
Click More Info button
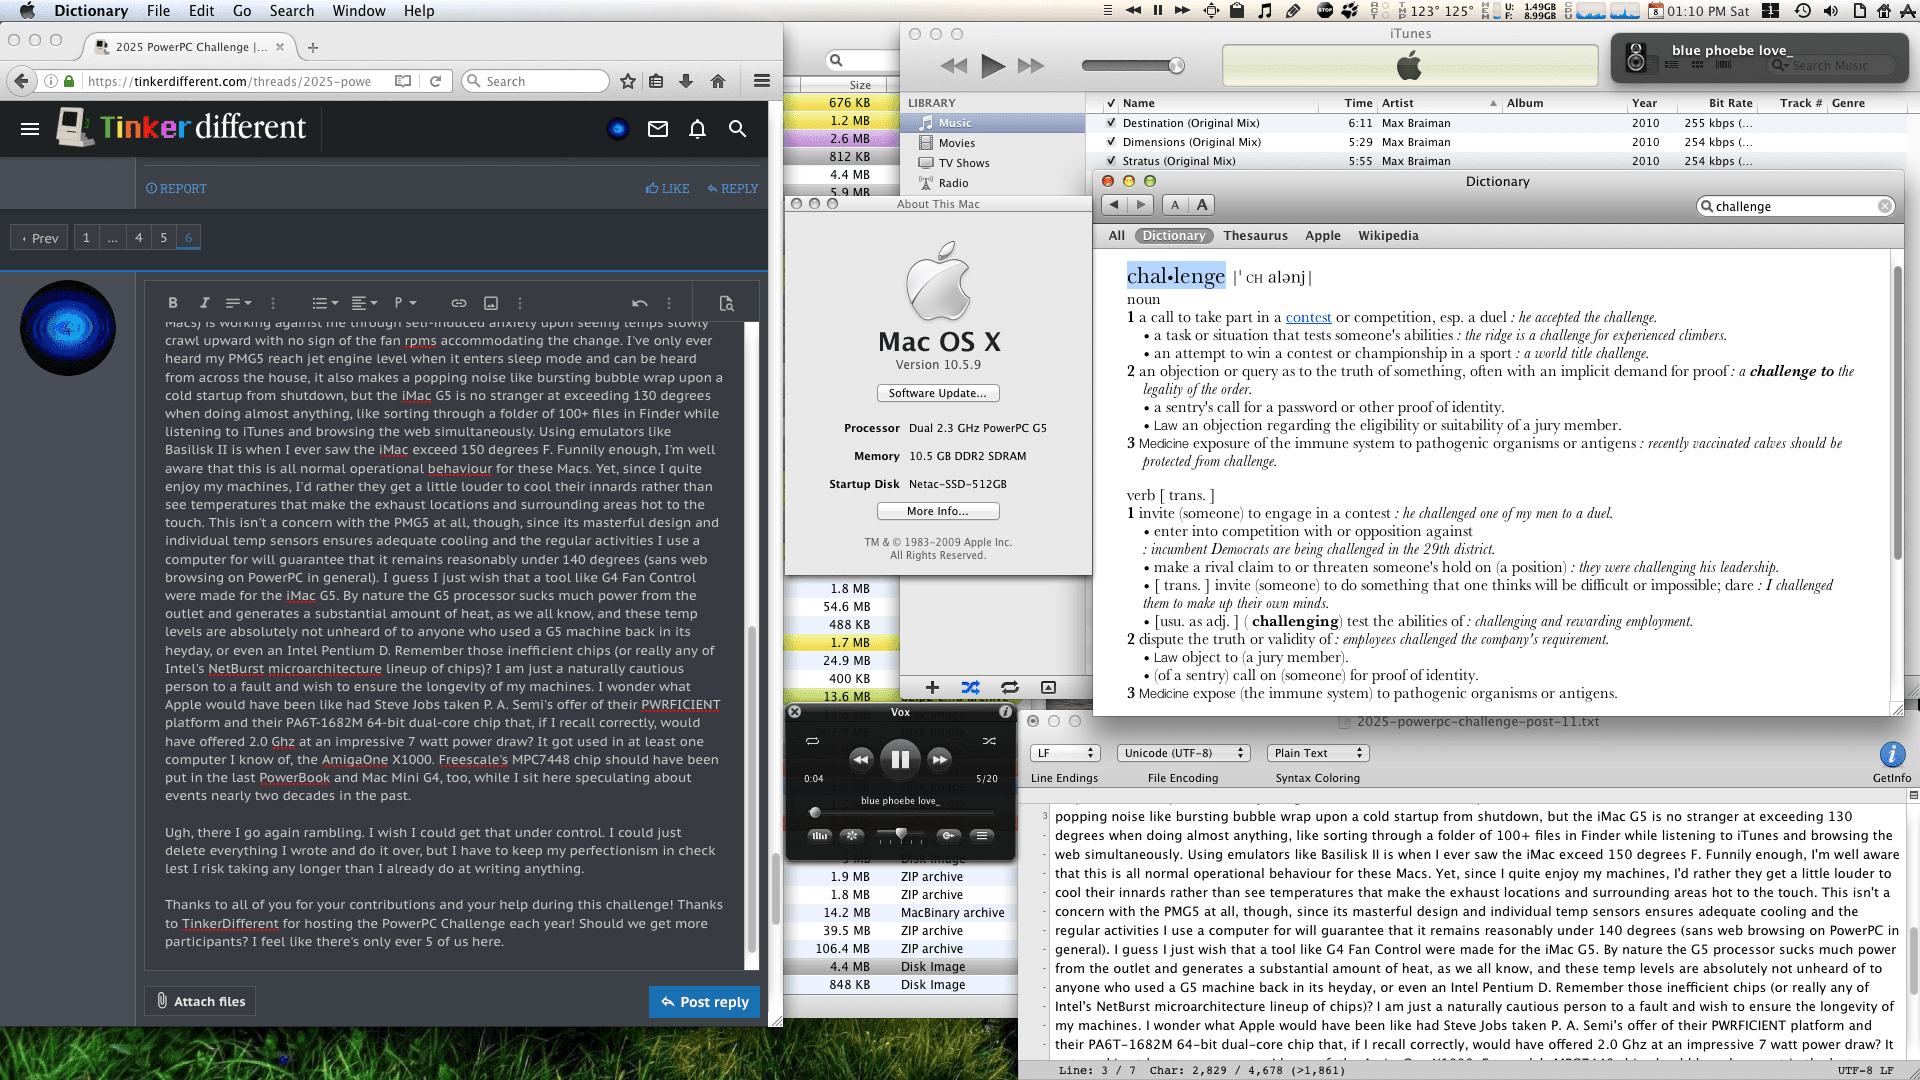point(938,511)
